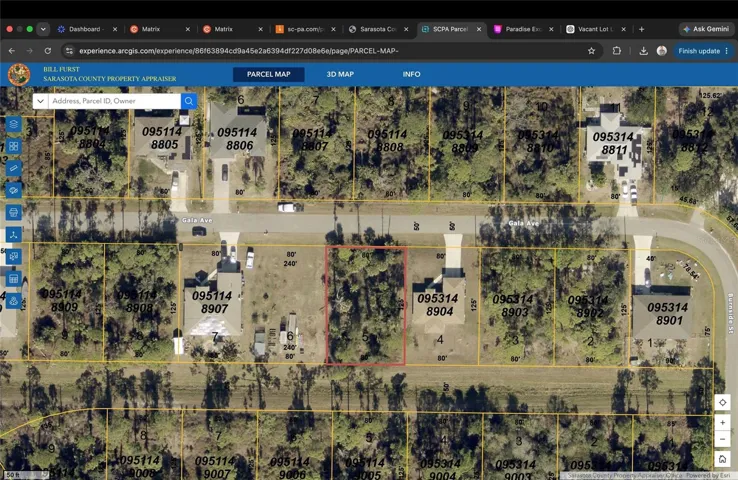Go back to the previous page
This screenshot has height=480, width=738.
click(12, 51)
